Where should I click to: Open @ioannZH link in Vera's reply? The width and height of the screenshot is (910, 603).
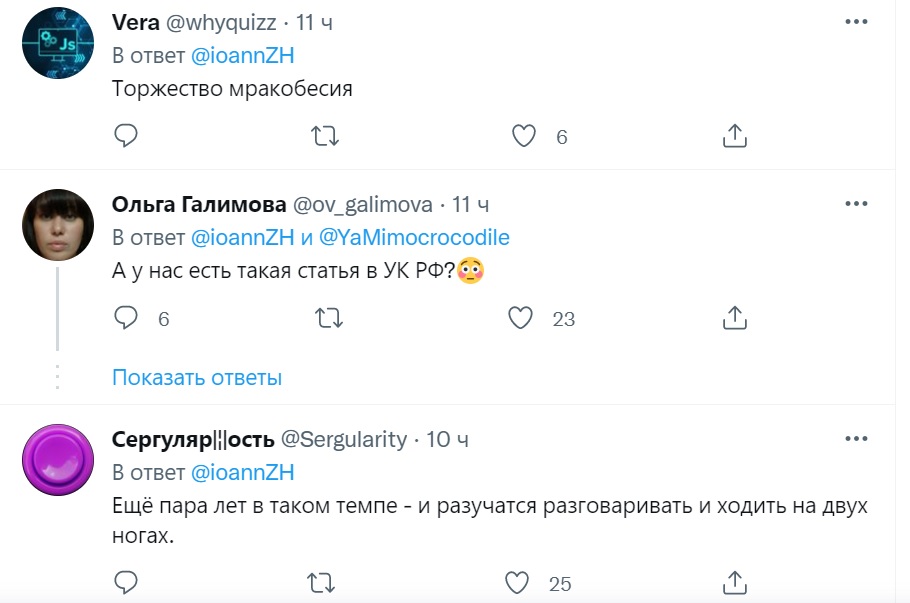[x=243, y=56]
